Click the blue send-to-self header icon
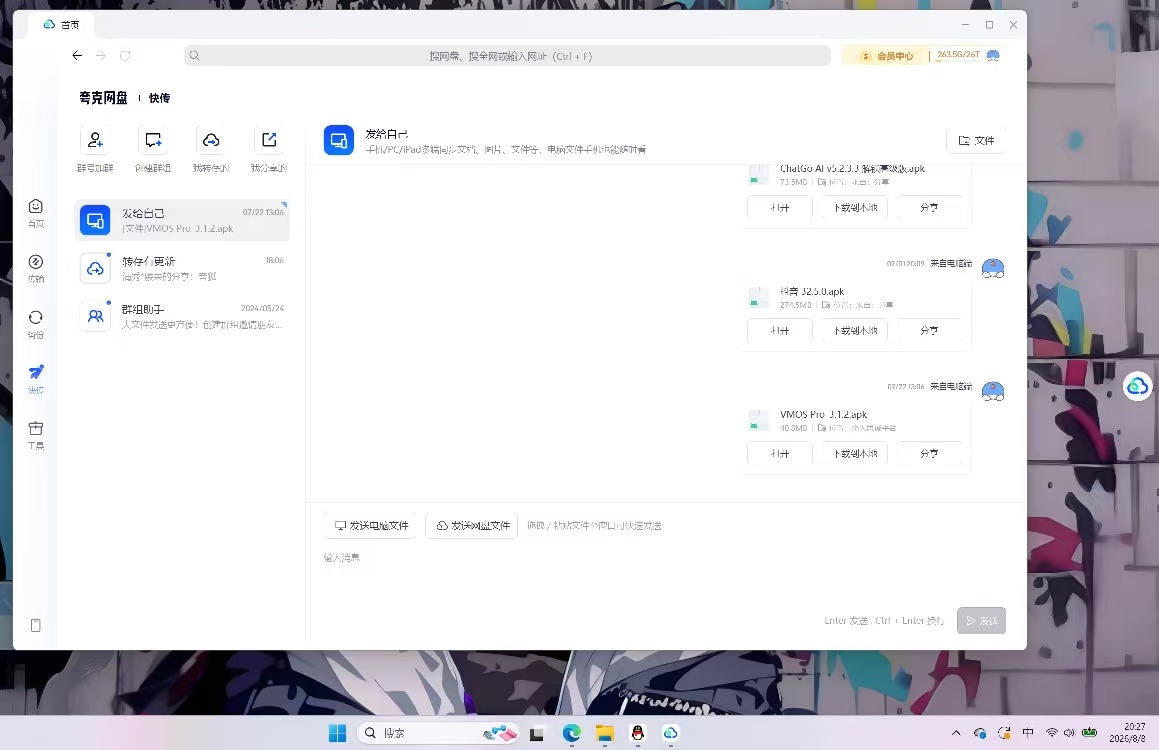1159x750 pixels. [339, 140]
